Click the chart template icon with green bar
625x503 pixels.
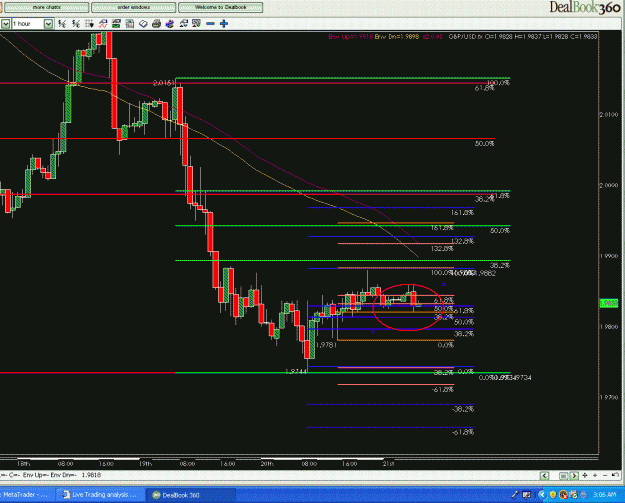116,24
